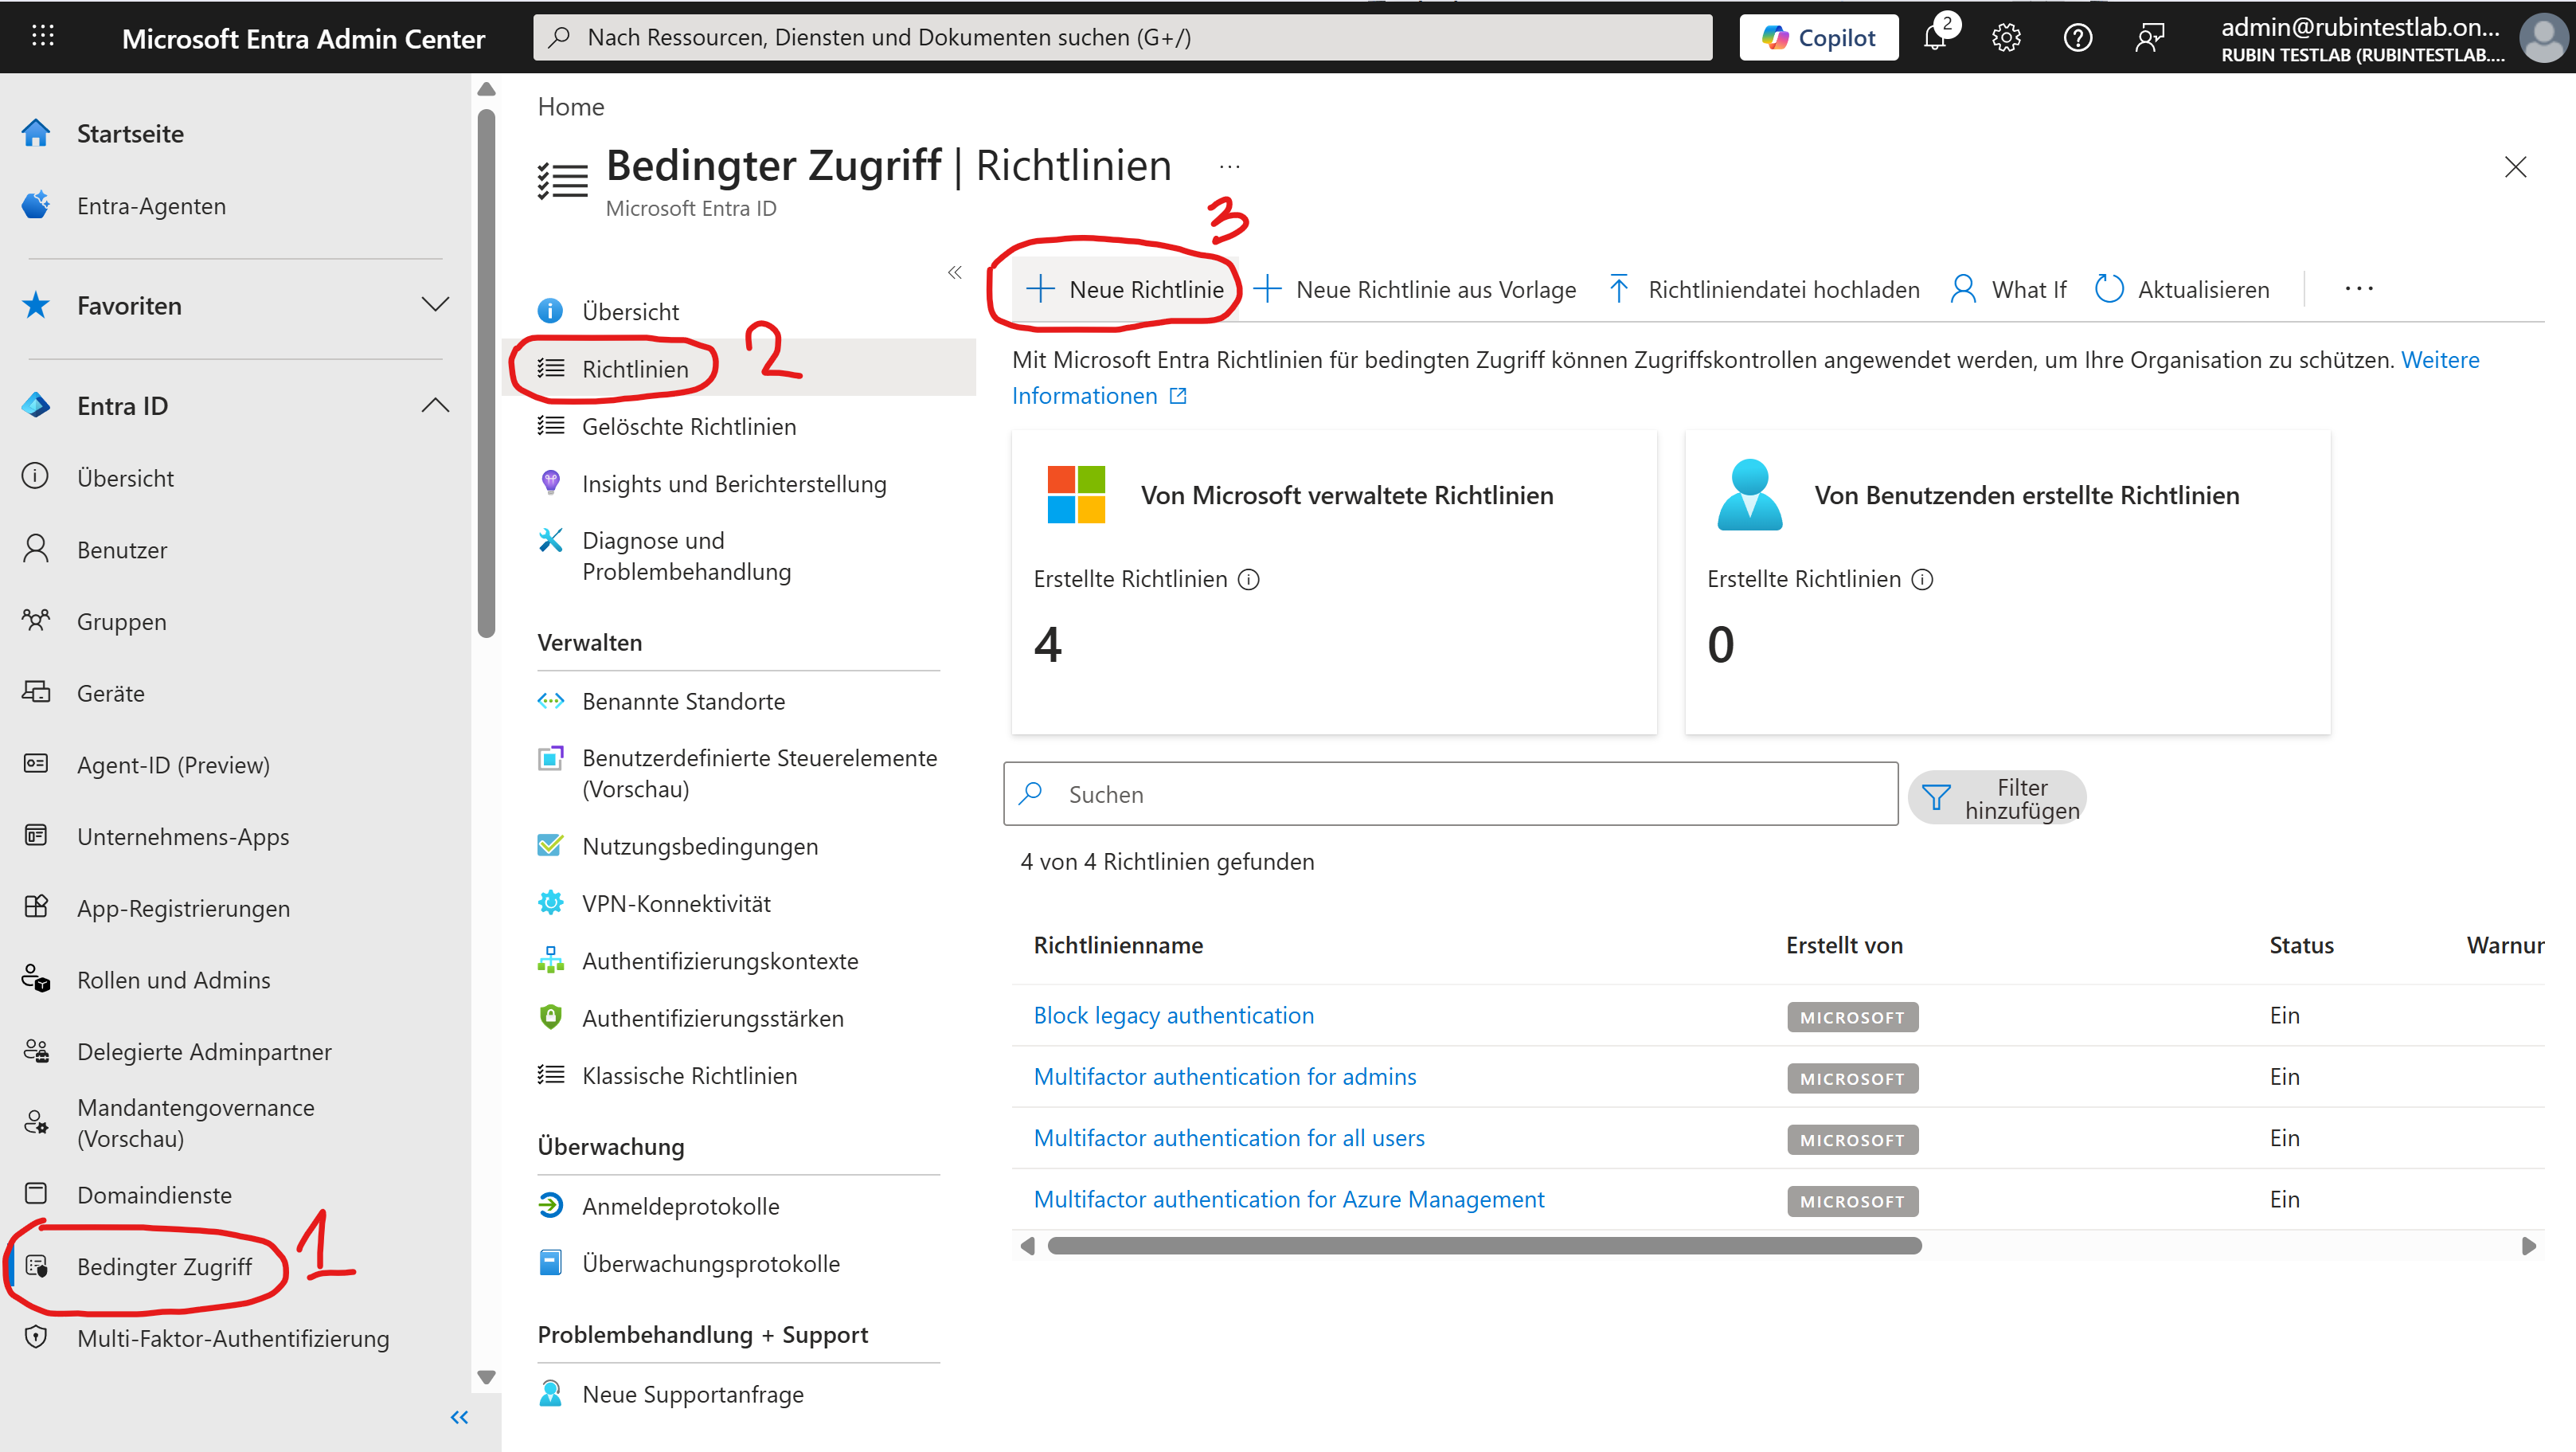Click the Aktualisieren refresh icon
The image size is (2576, 1452).
(x=2109, y=289)
